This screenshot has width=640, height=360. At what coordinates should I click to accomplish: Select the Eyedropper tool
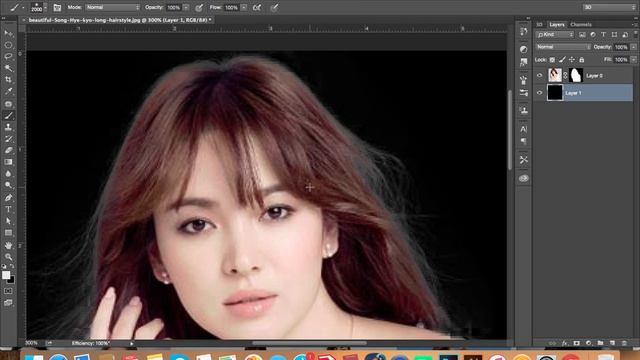8,91
